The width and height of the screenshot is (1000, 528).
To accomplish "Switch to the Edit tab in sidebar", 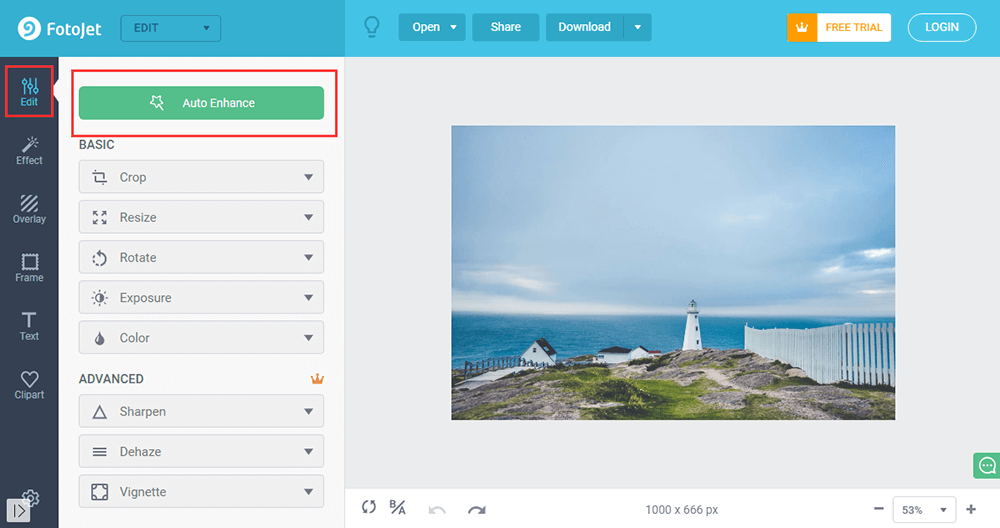I will pyautogui.click(x=29, y=92).
